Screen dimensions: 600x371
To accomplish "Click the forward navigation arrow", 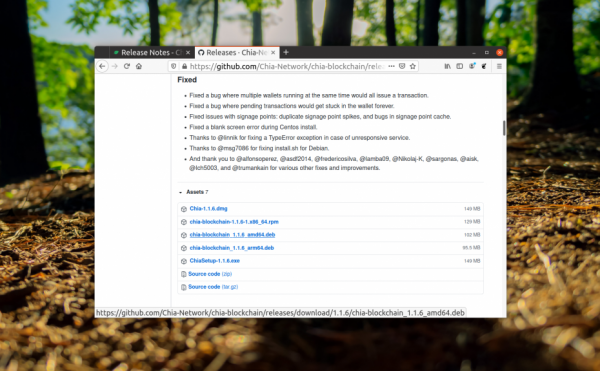I will pyautogui.click(x=114, y=66).
